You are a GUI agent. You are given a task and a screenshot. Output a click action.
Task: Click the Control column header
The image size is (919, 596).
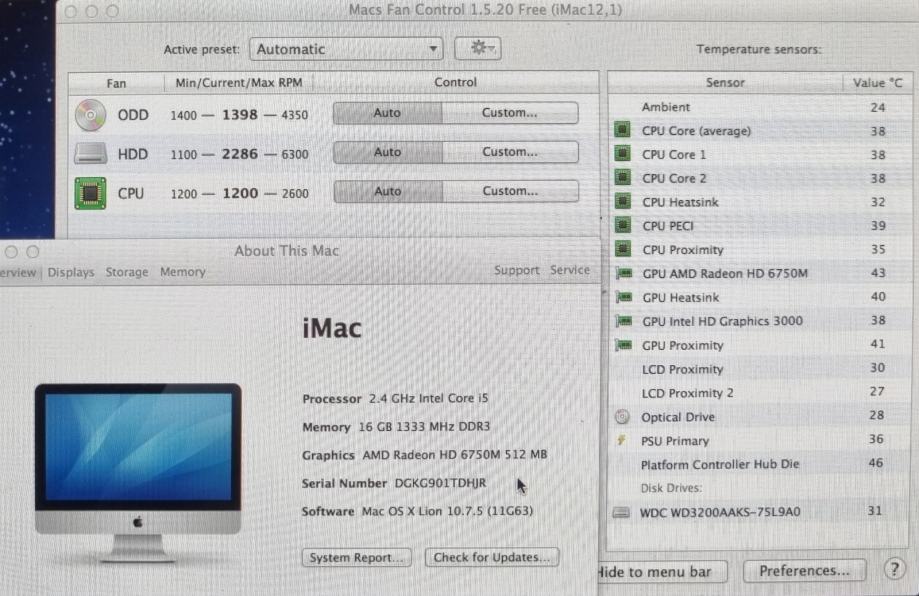click(455, 82)
